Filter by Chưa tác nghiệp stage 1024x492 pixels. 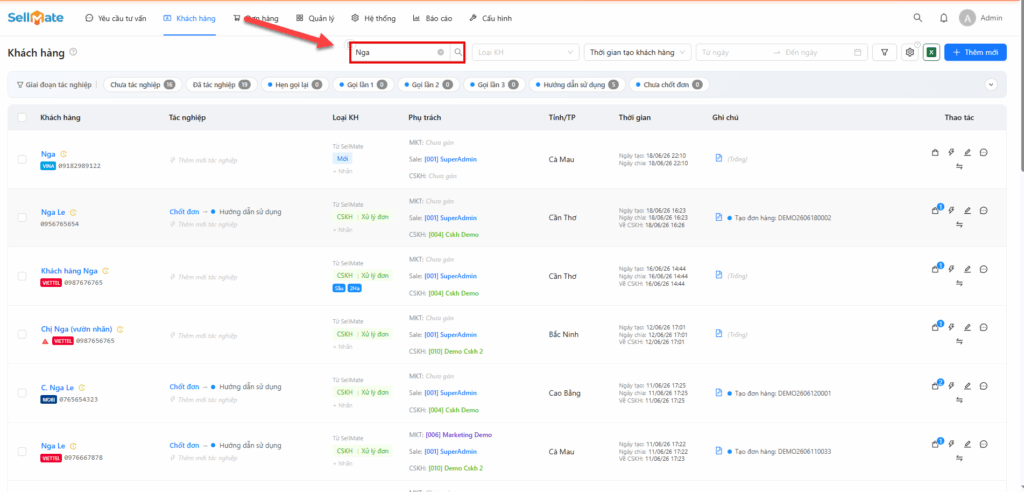click(x=142, y=84)
